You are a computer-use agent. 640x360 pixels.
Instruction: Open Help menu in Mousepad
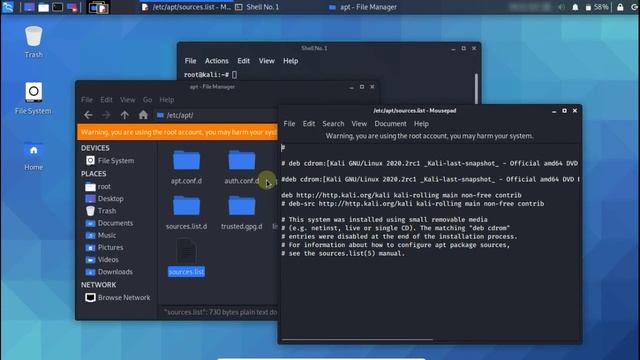click(x=421, y=124)
